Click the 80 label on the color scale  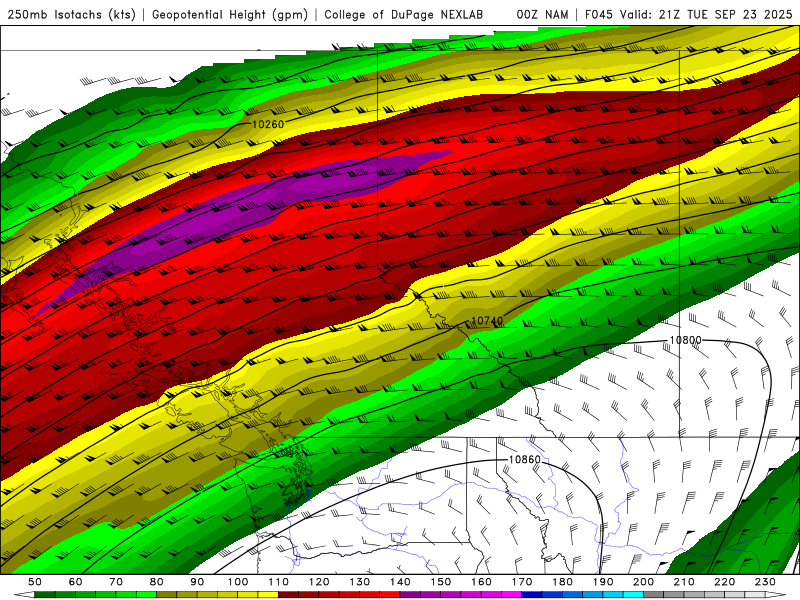click(157, 582)
